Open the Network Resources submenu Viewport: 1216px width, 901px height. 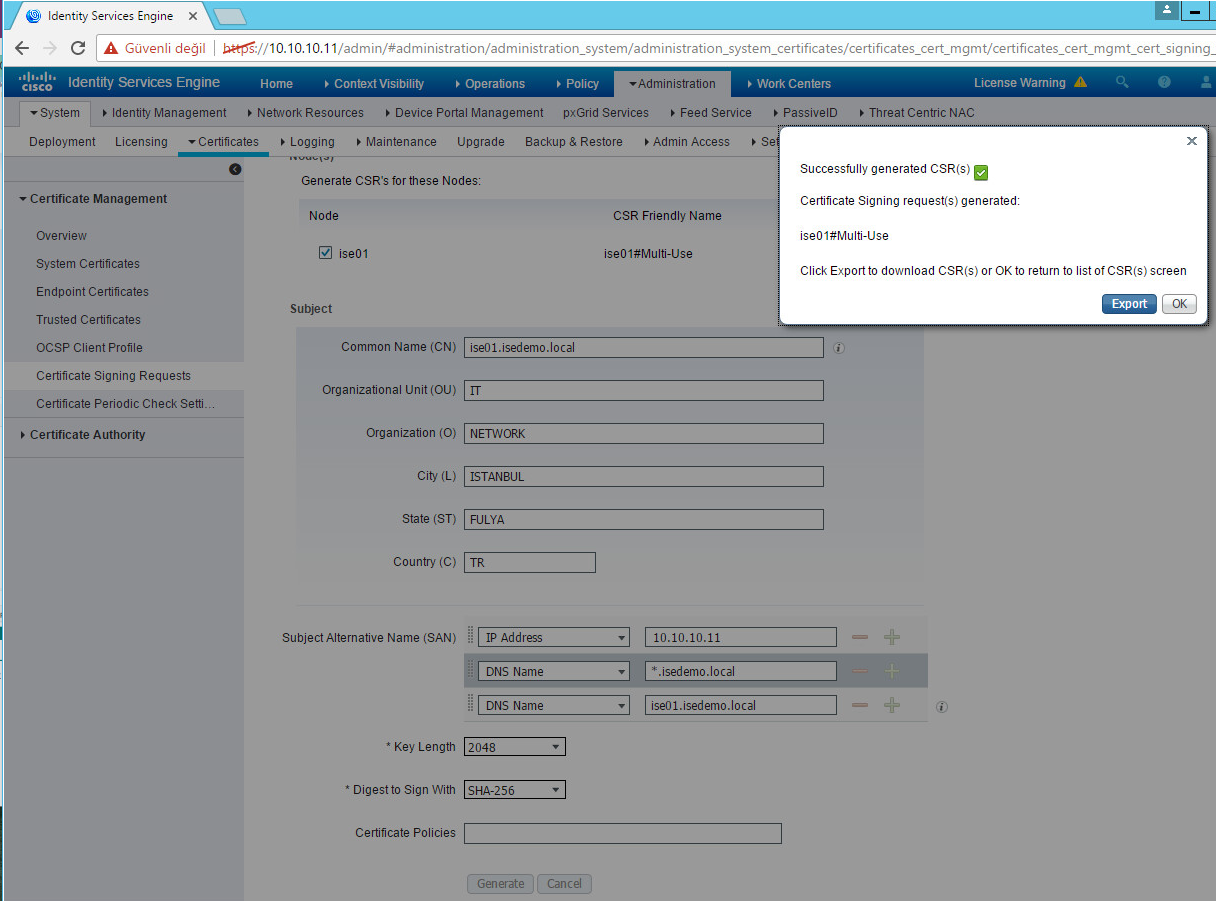coord(305,113)
